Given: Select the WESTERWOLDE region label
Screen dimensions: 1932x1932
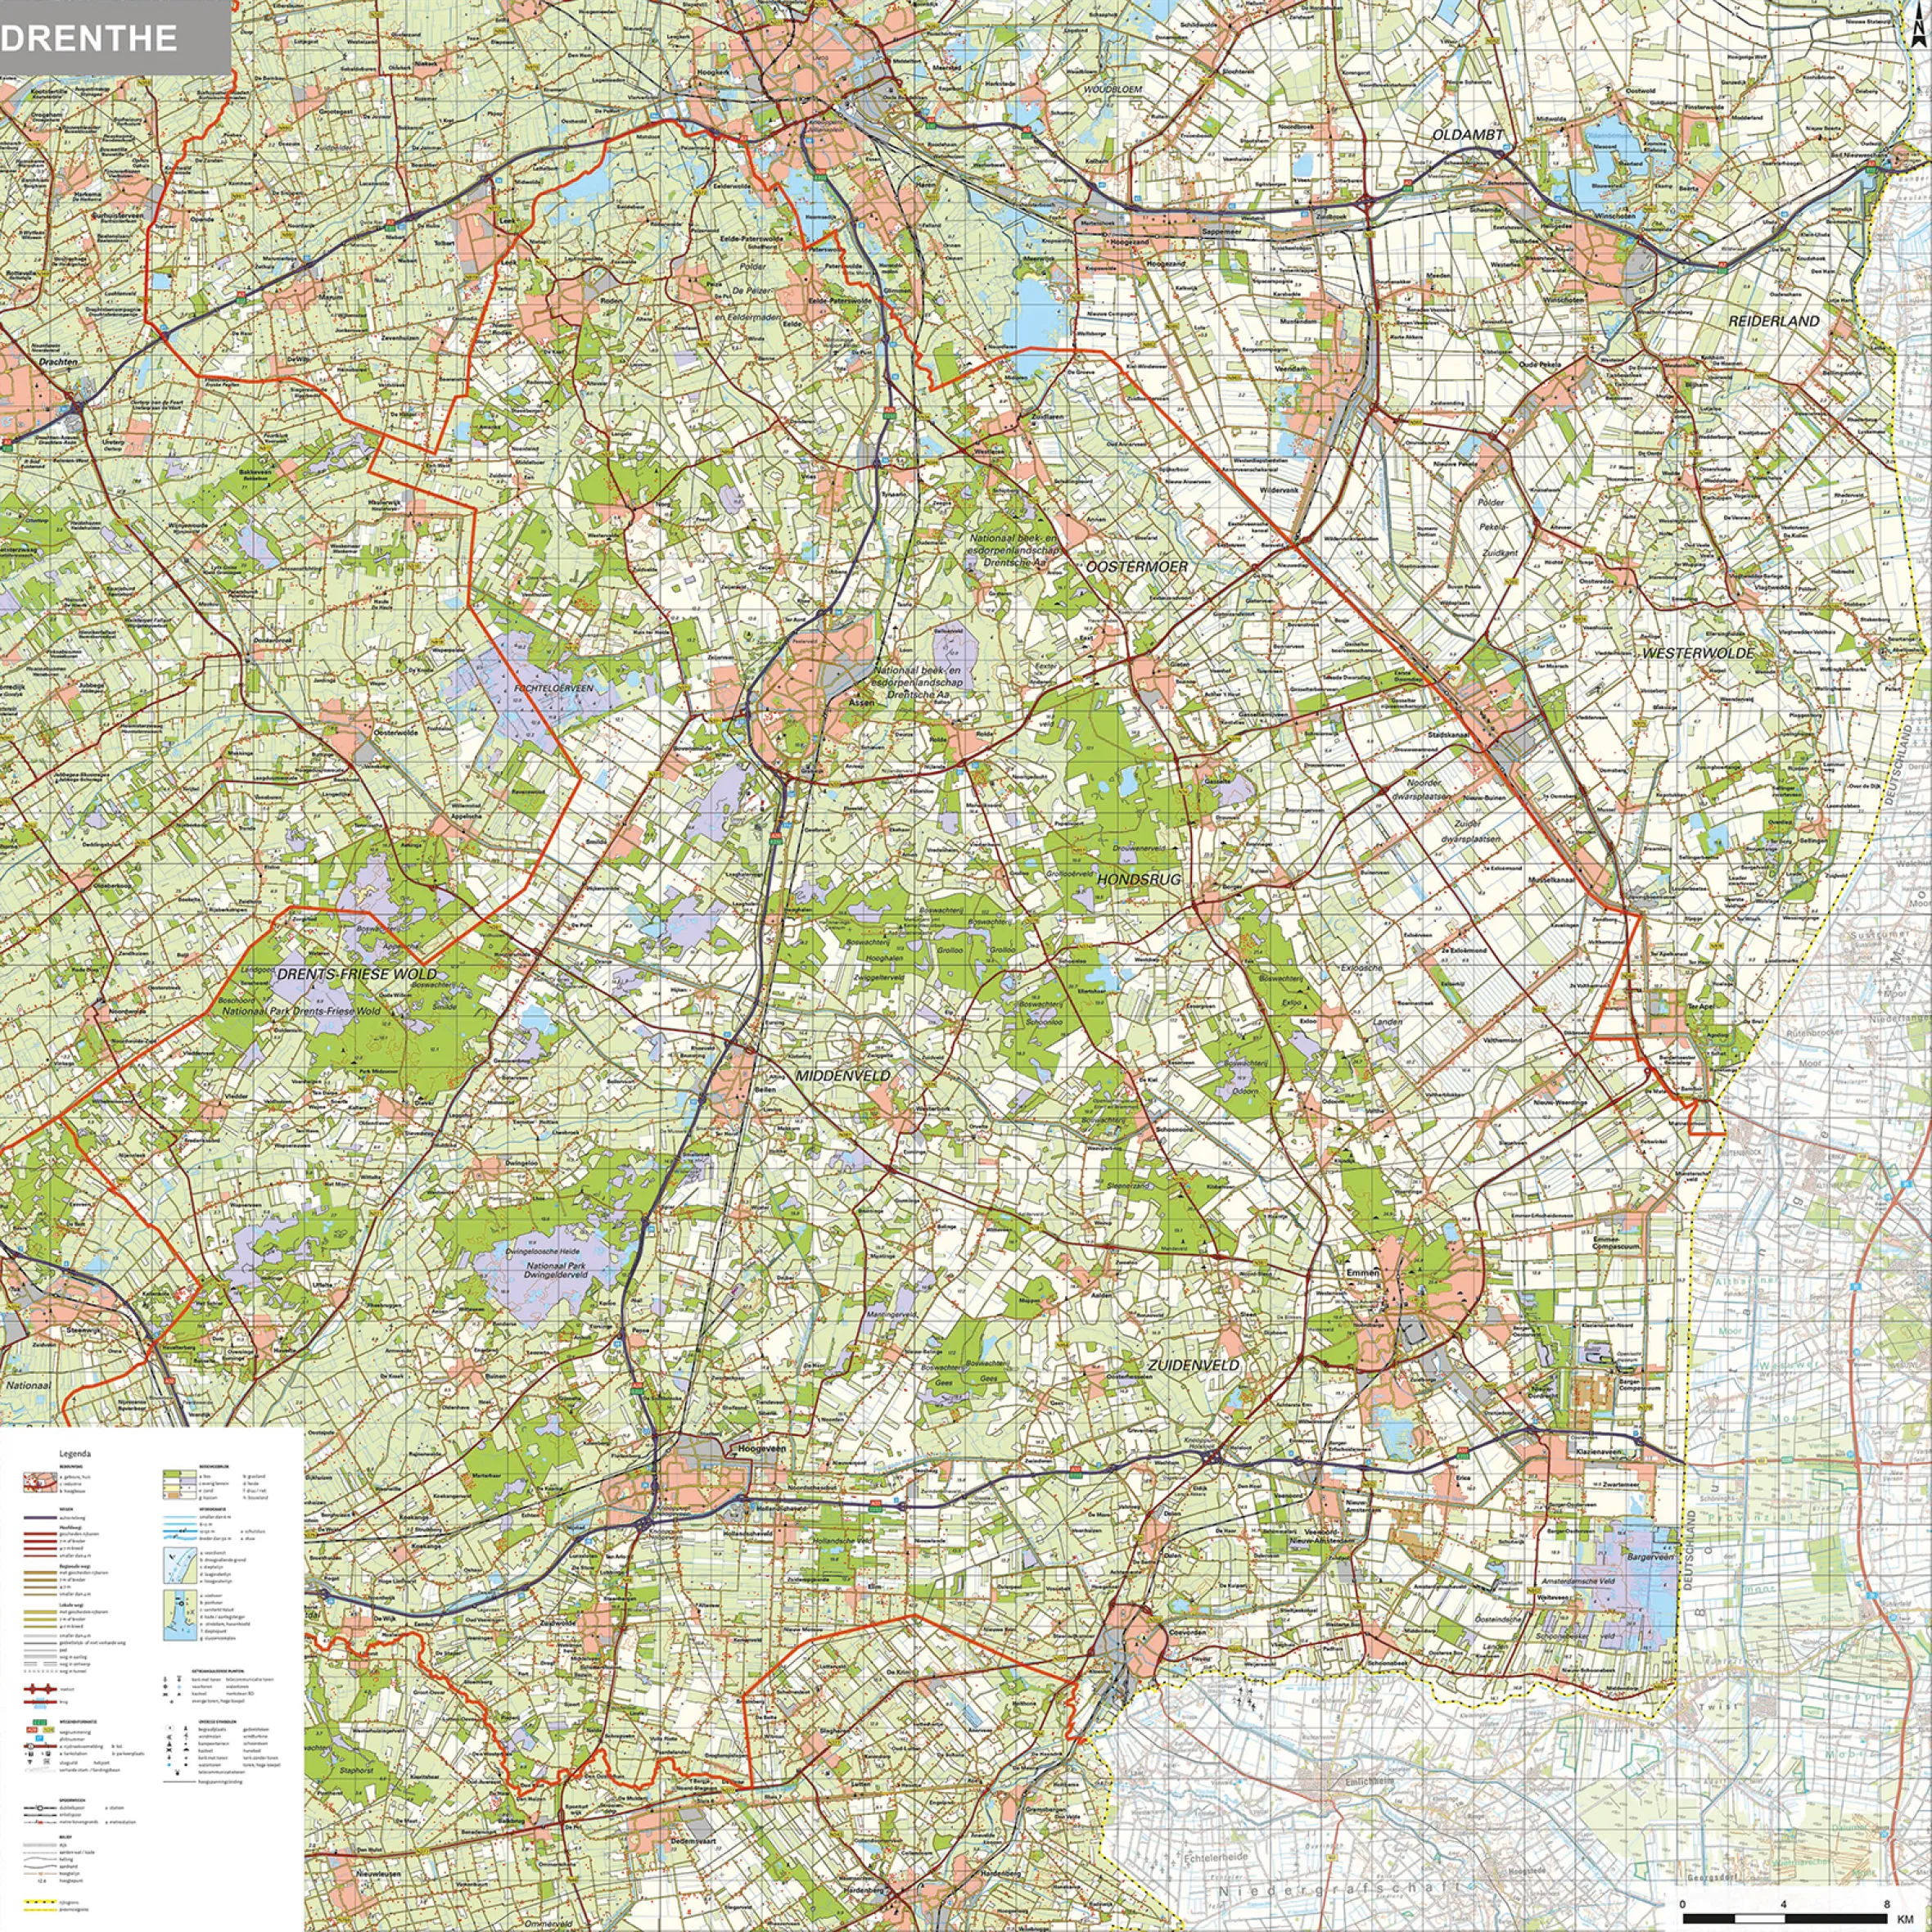Looking at the screenshot, I should click(x=1698, y=652).
